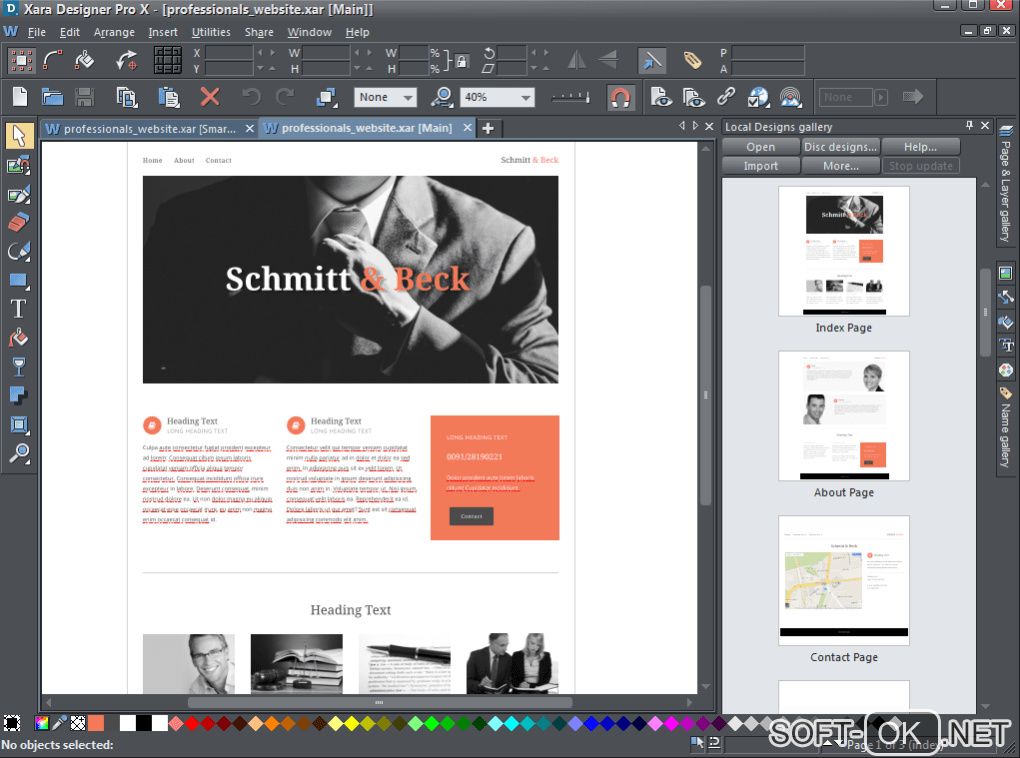Select the Bevel tool

(x=18, y=425)
